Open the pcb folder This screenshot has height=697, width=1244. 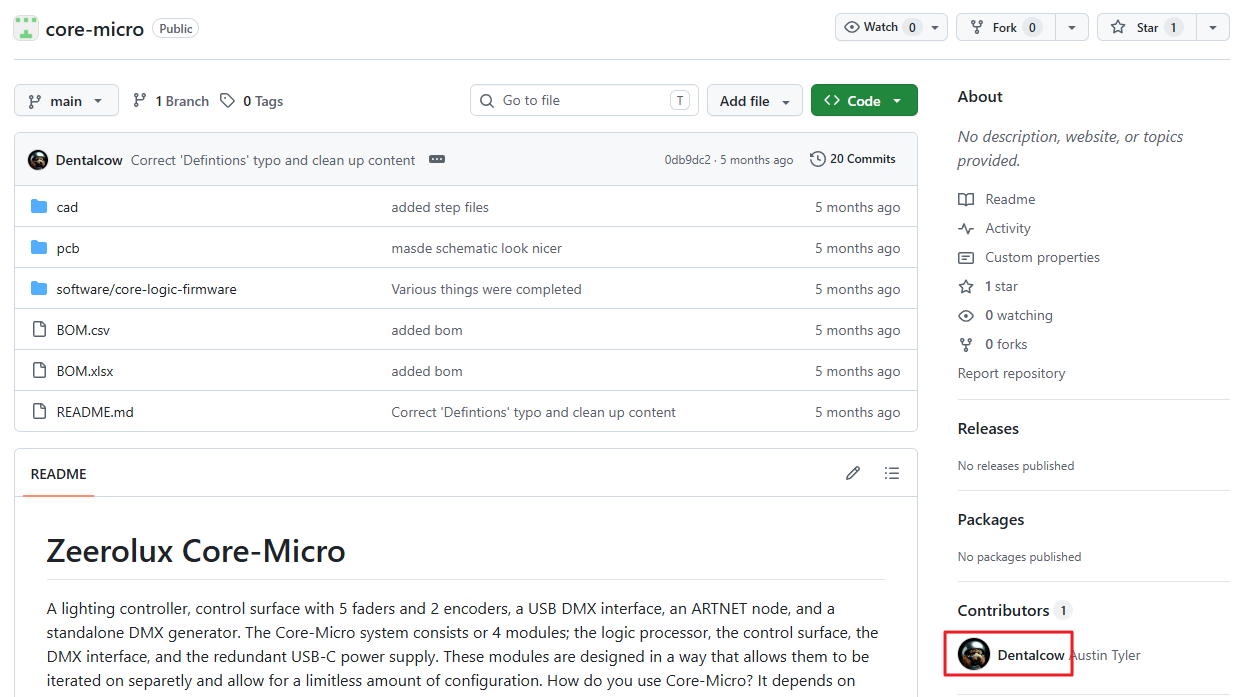coord(68,248)
